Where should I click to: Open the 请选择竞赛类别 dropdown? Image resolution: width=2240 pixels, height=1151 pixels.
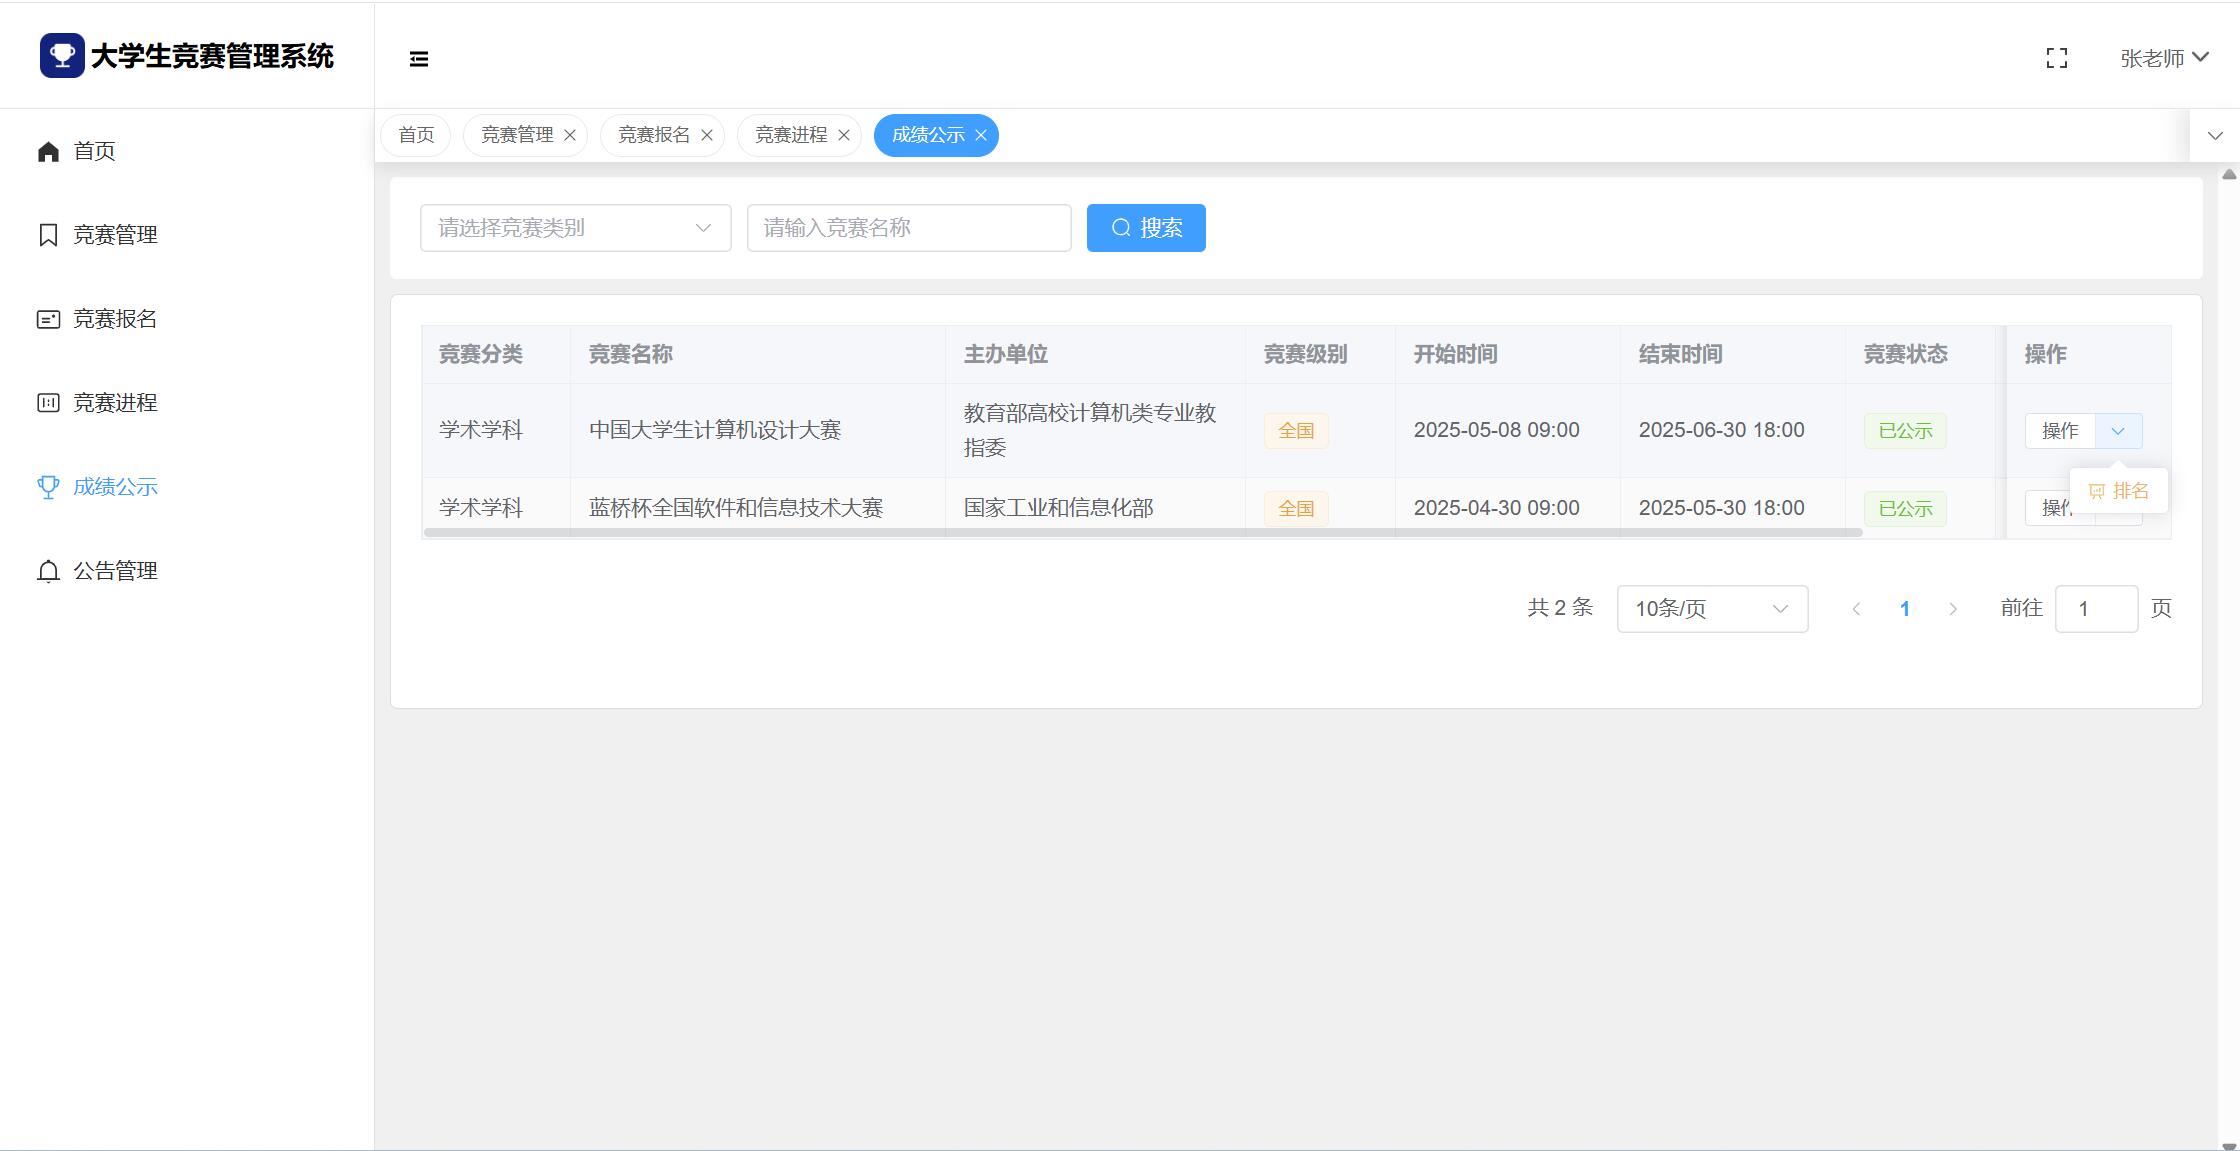pos(575,228)
